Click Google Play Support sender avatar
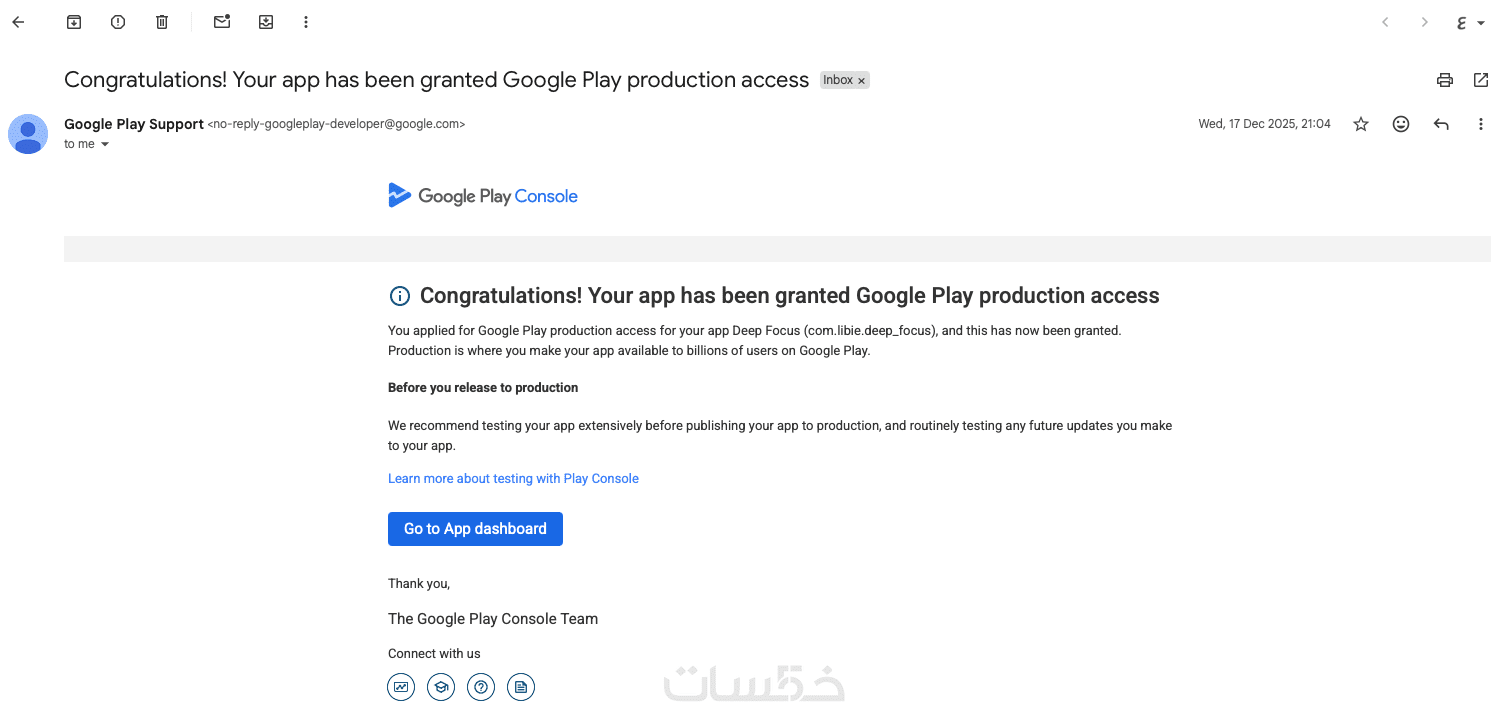This screenshot has width=1509, height=716. coord(28,134)
